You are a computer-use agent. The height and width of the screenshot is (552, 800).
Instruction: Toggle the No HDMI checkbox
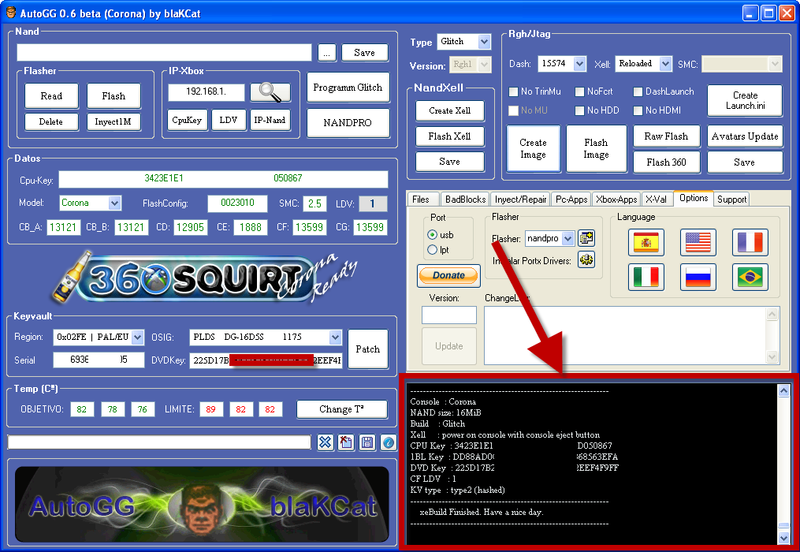pos(638,111)
